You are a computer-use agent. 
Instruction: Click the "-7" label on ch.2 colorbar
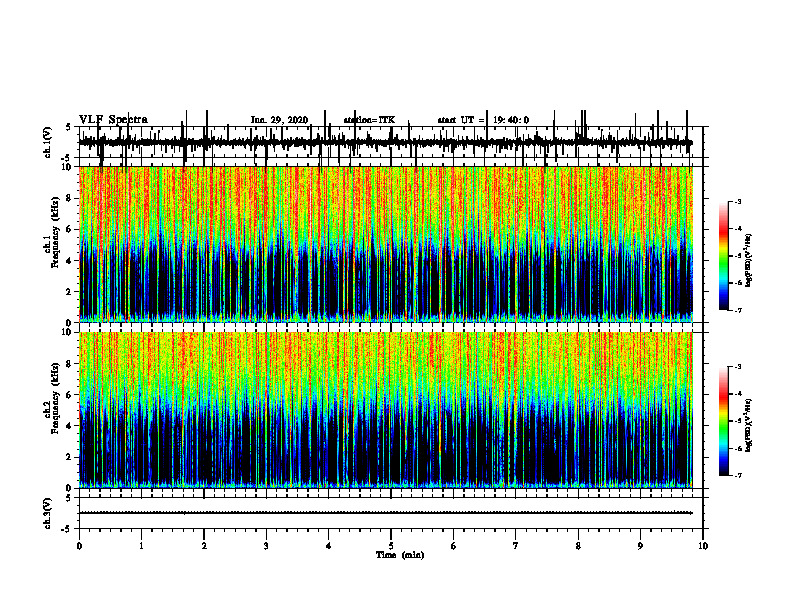[738, 475]
